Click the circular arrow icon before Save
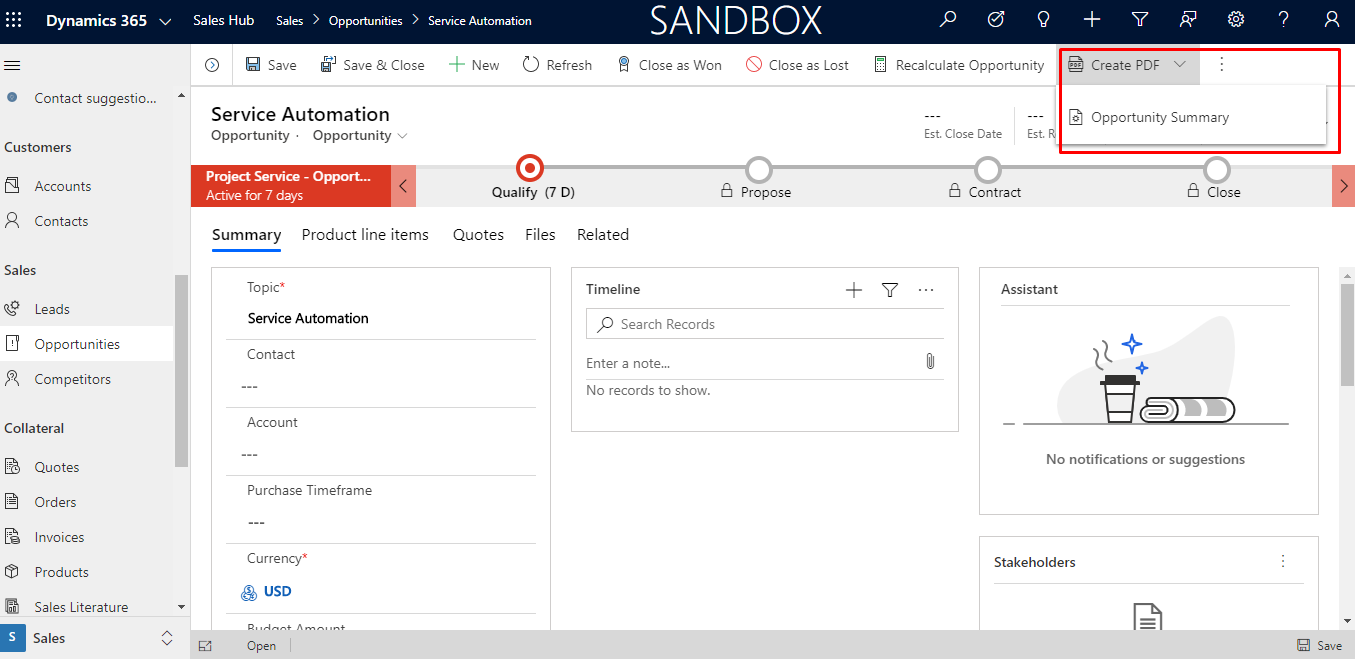Image resolution: width=1355 pixels, height=659 pixels. pos(212,65)
